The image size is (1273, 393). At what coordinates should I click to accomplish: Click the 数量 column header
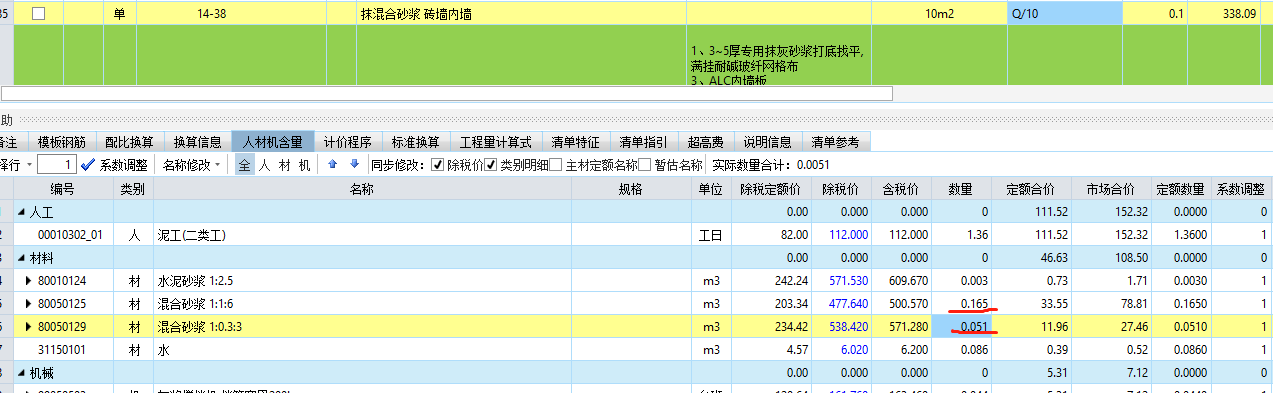[961, 189]
